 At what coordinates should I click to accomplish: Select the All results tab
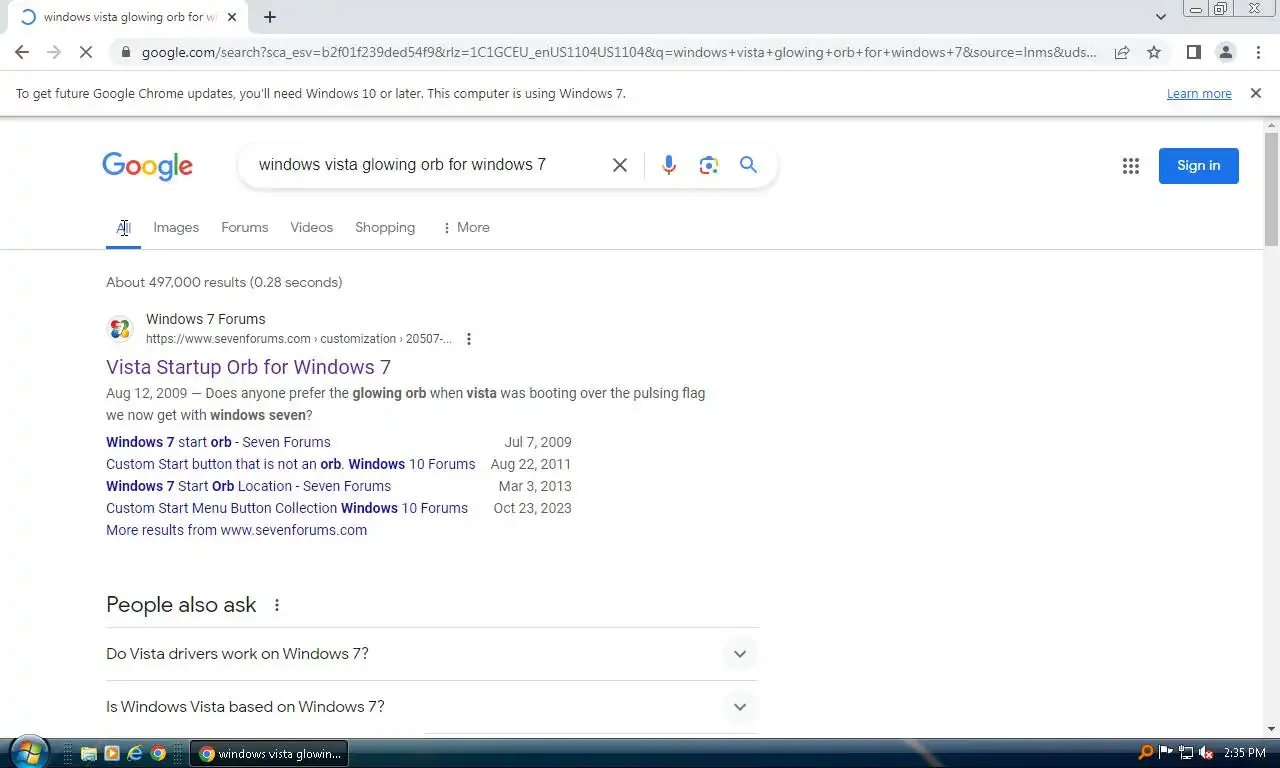[123, 228]
